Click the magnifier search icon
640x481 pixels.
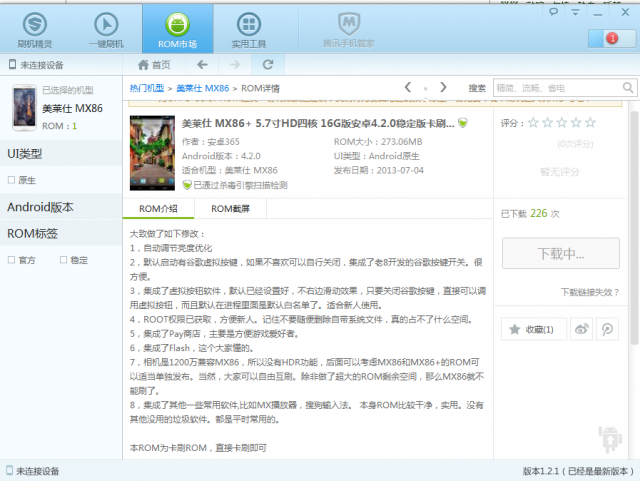pyautogui.click(x=628, y=88)
